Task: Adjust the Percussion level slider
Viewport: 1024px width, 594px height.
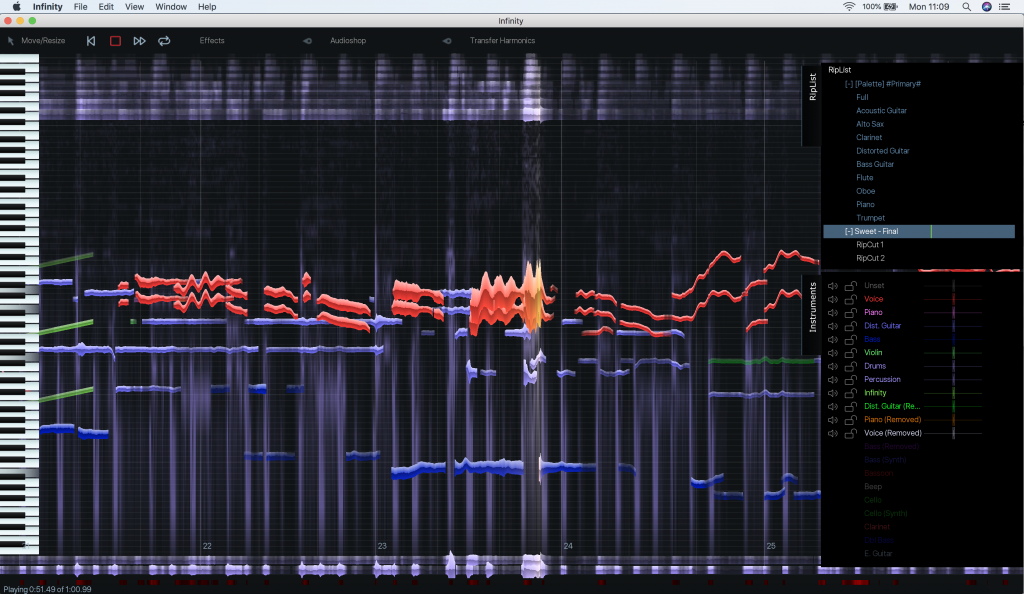Action: coord(953,380)
